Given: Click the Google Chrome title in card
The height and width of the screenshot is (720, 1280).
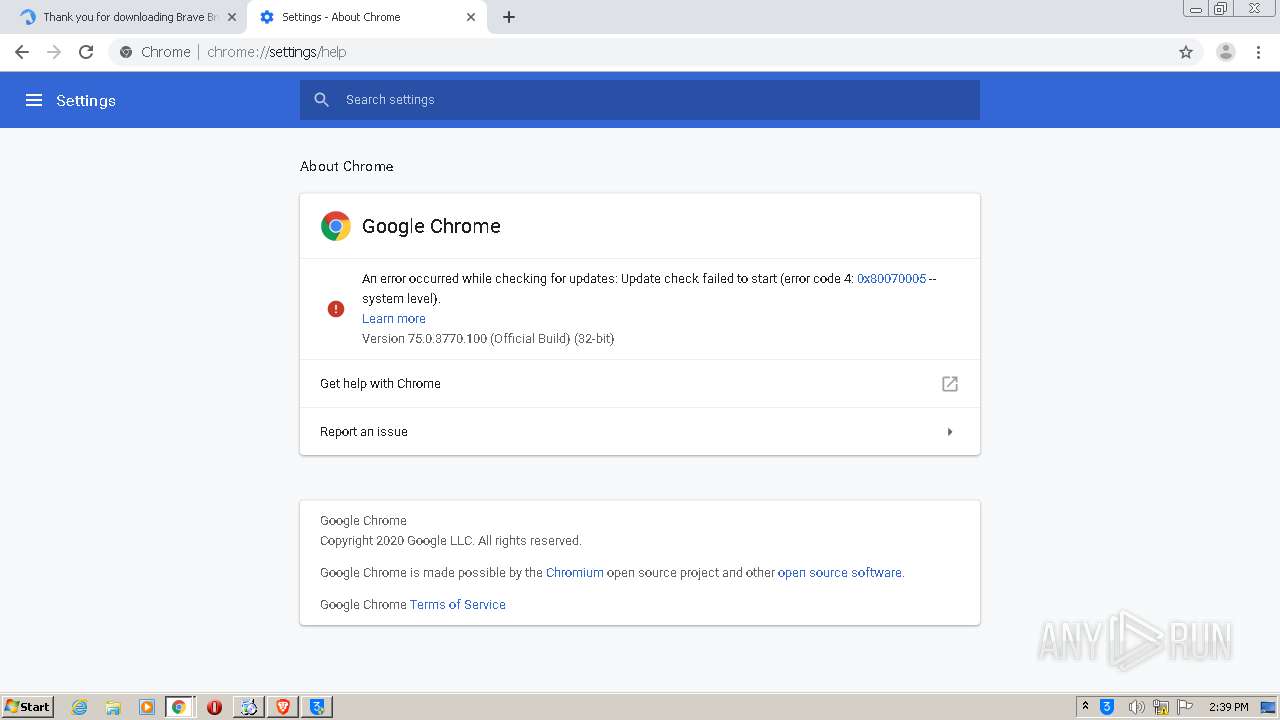Looking at the screenshot, I should coord(431,226).
